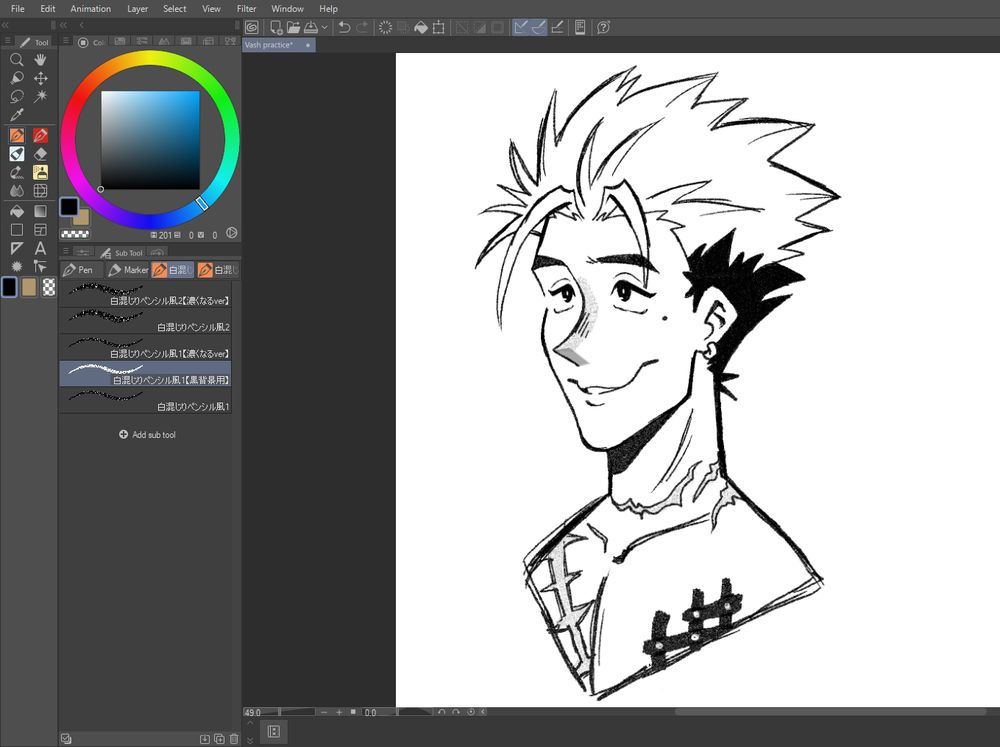
Task: Open Clip Studio launcher icon
Action: (x=252, y=27)
